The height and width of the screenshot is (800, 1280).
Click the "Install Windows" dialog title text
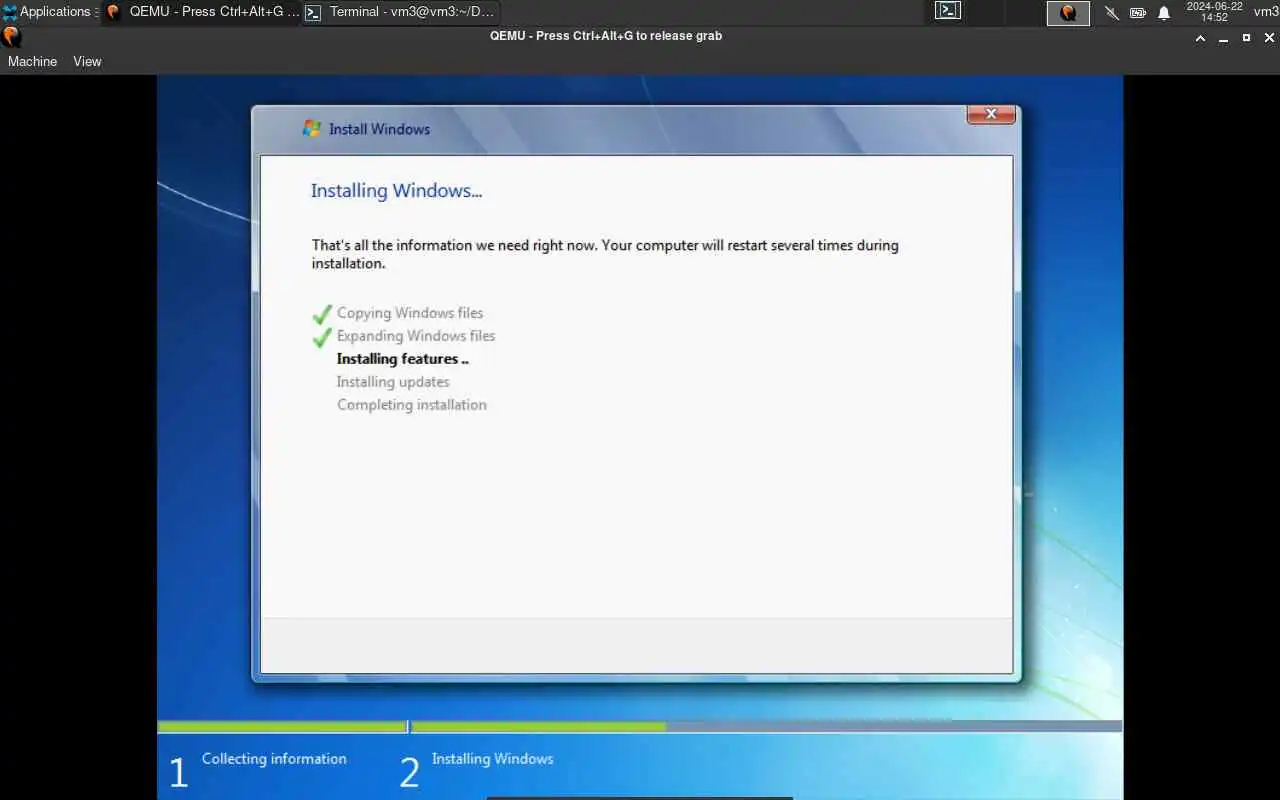pos(379,129)
